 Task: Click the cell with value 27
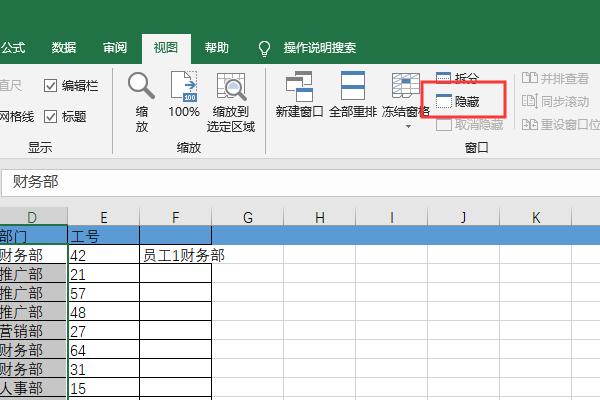(103, 331)
